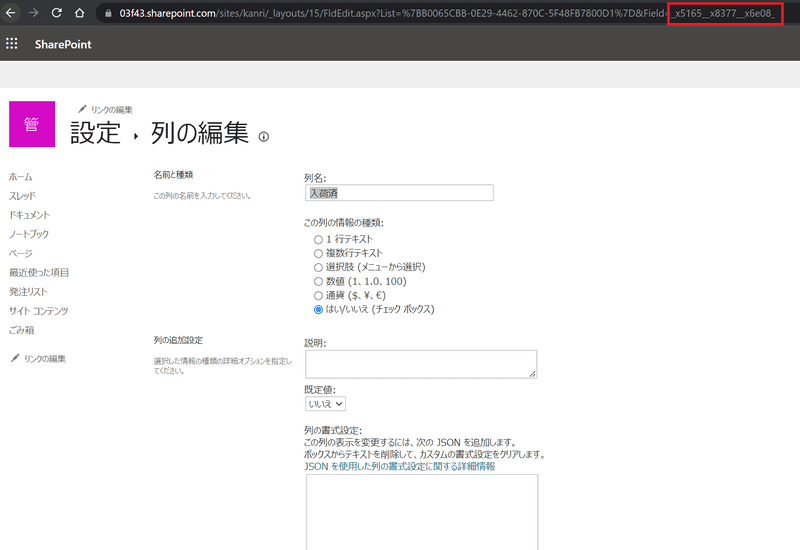Click the browser home icon
800x550 pixels.
pos(79,14)
